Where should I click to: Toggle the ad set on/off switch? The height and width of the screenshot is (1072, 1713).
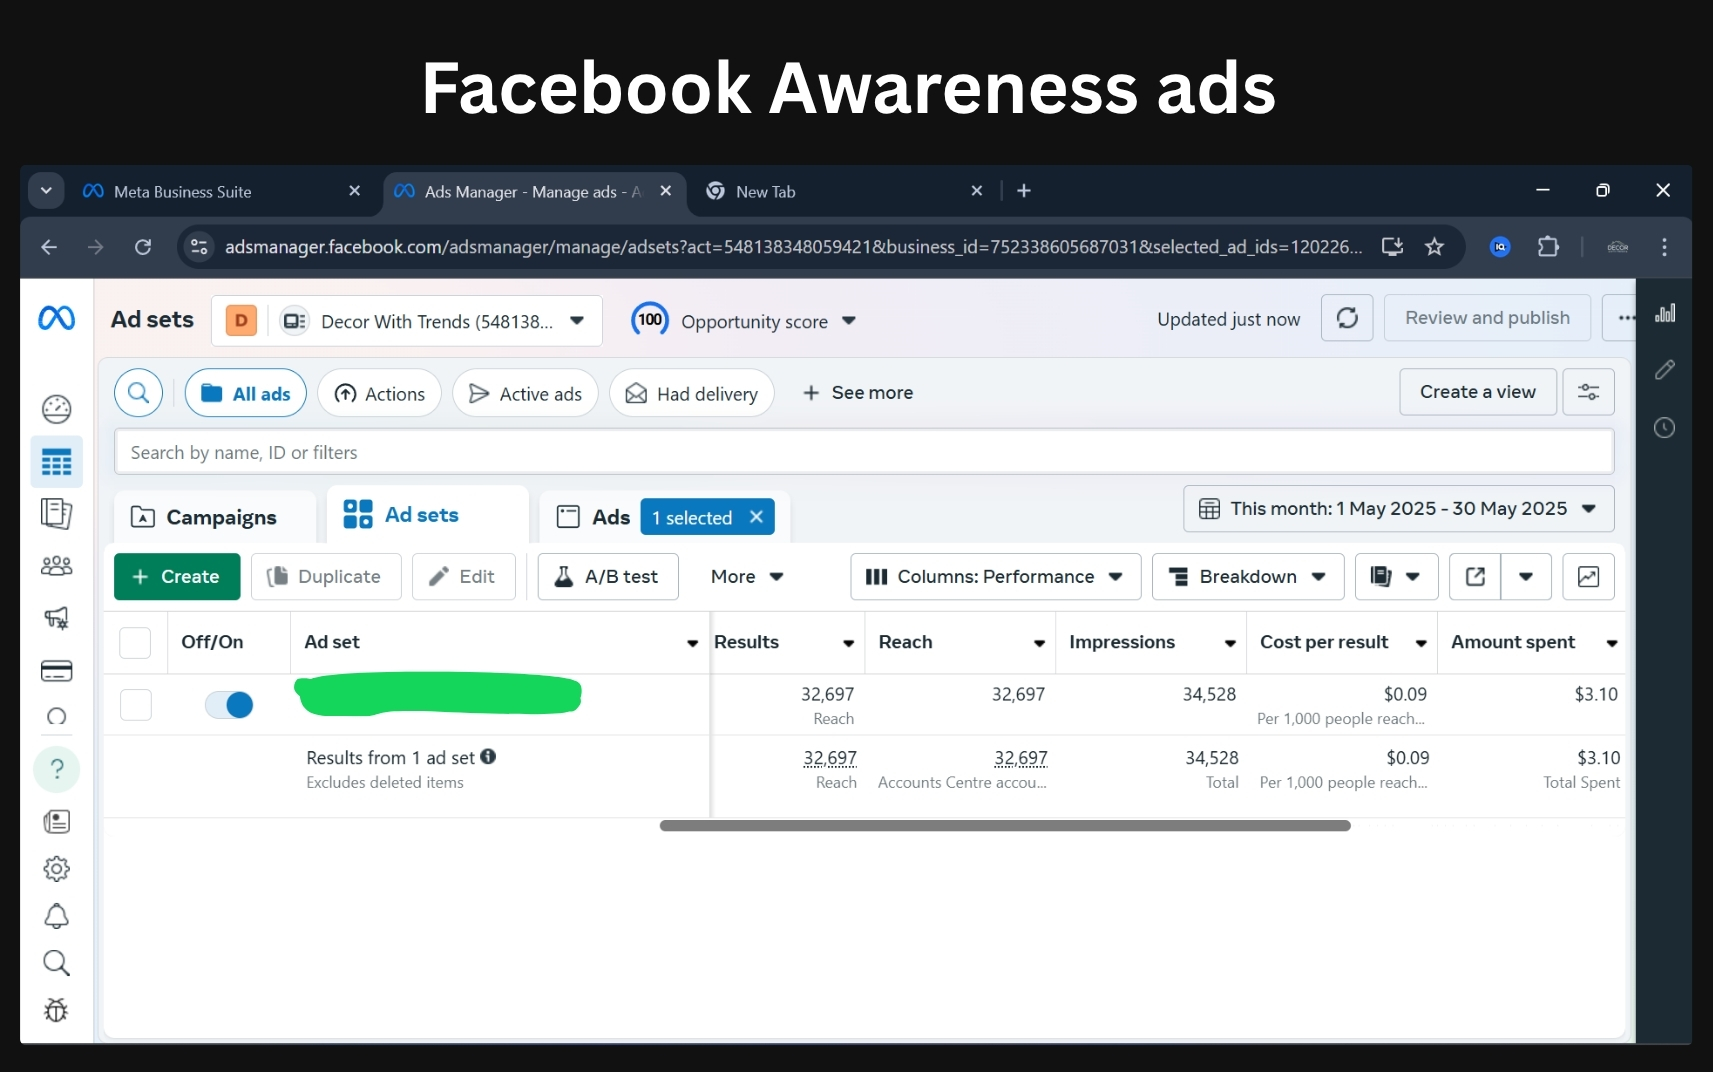click(x=229, y=705)
